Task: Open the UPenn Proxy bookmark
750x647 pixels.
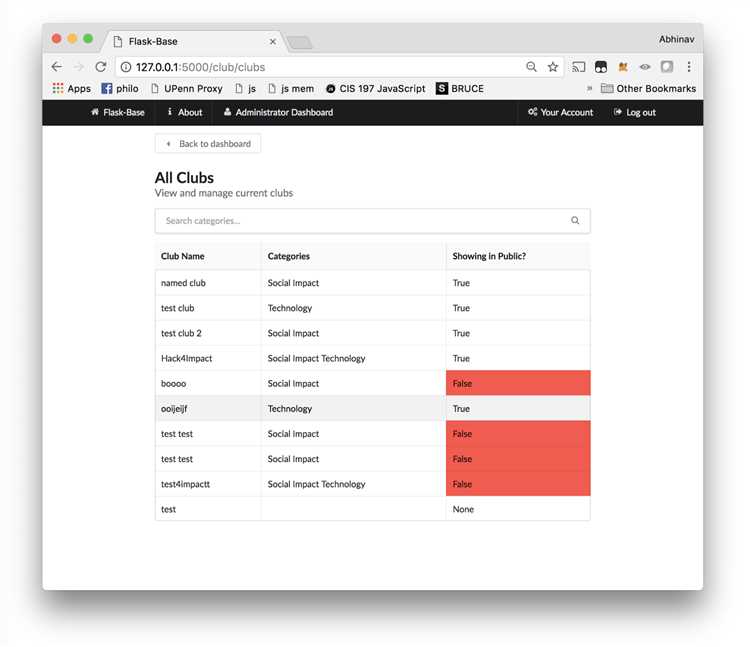Action: pyautogui.click(x=187, y=88)
